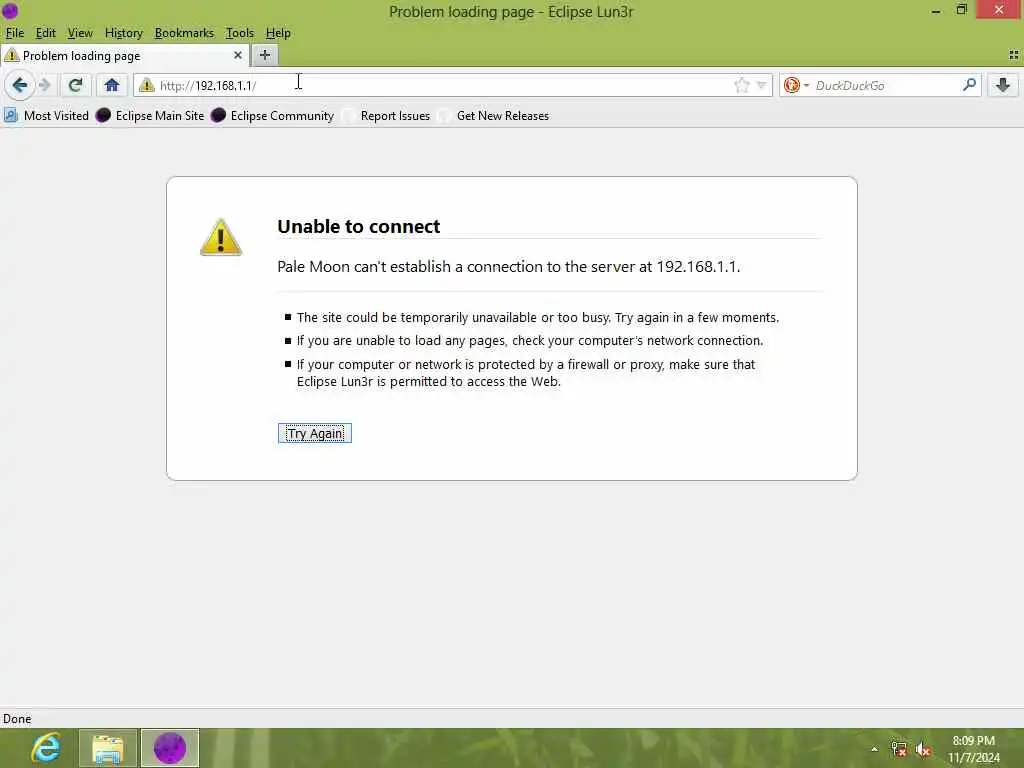The image size is (1024, 768).
Task: Click the Eclipse Lun3r app icon in title bar
Action: pos(10,11)
